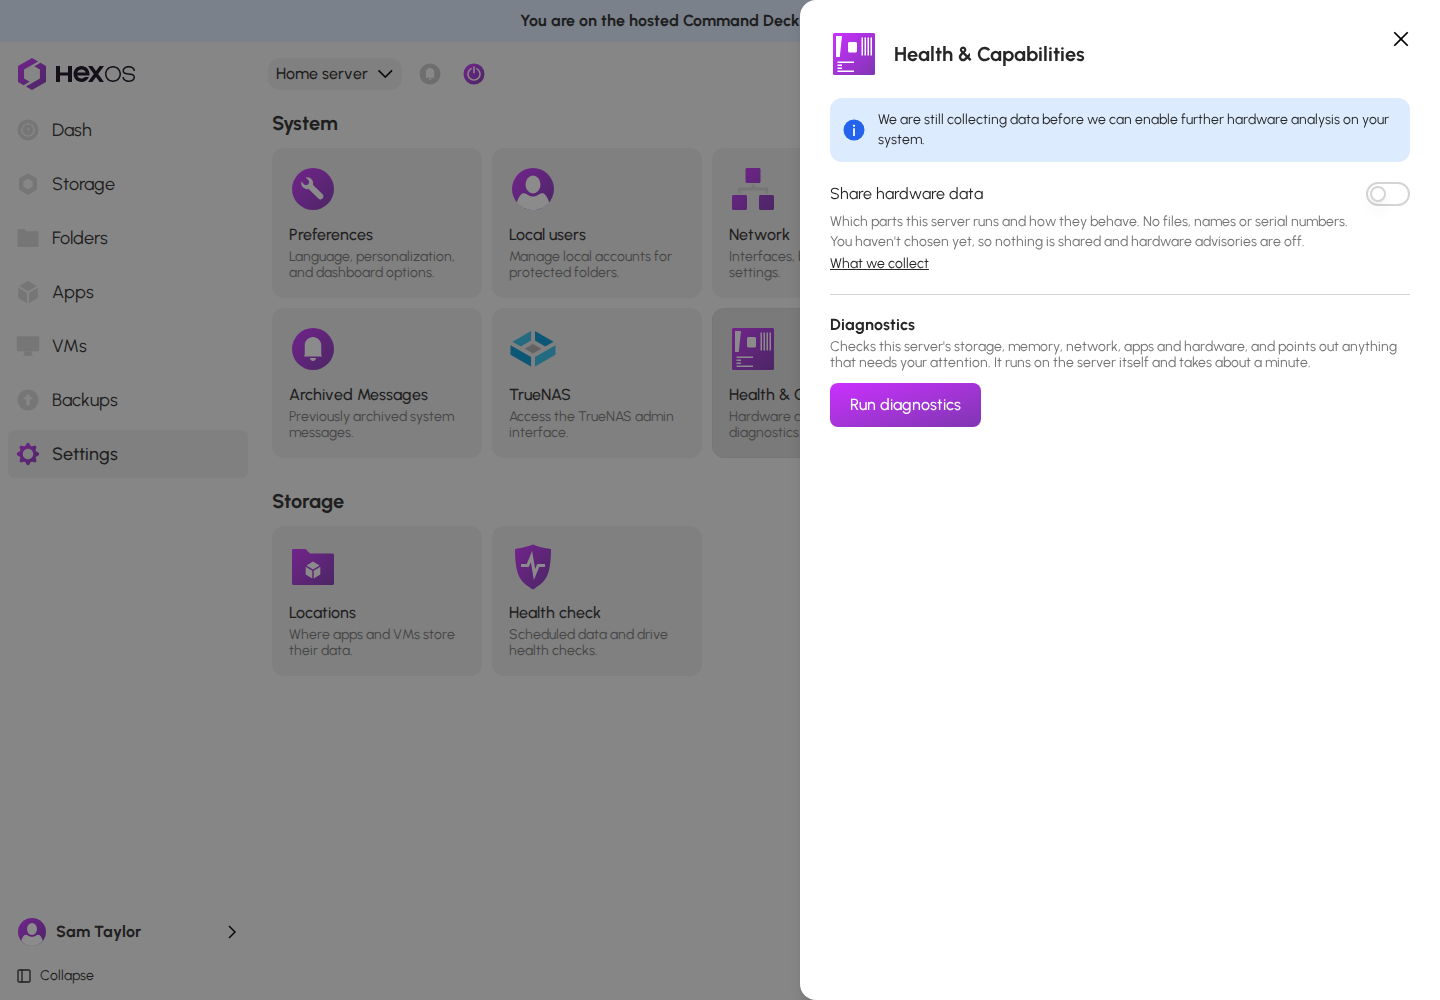Expand the Home server dropdown
Image resolution: width=1440 pixels, height=1000 pixels.
[x=334, y=74]
